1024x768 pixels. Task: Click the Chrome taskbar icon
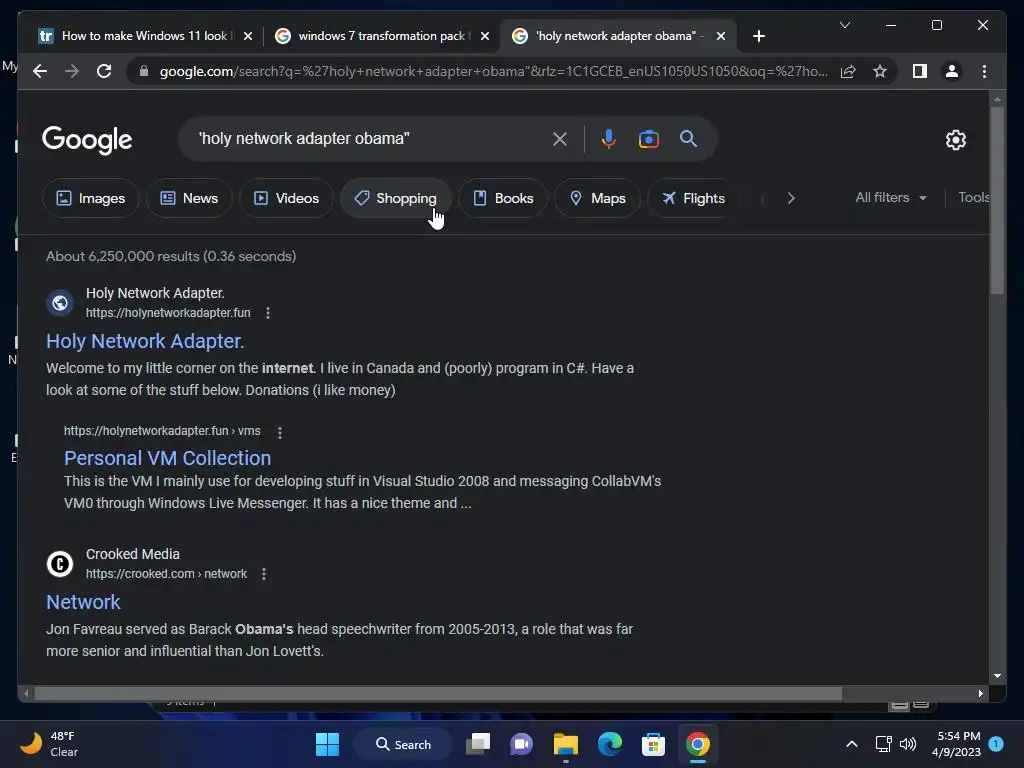[x=697, y=744]
